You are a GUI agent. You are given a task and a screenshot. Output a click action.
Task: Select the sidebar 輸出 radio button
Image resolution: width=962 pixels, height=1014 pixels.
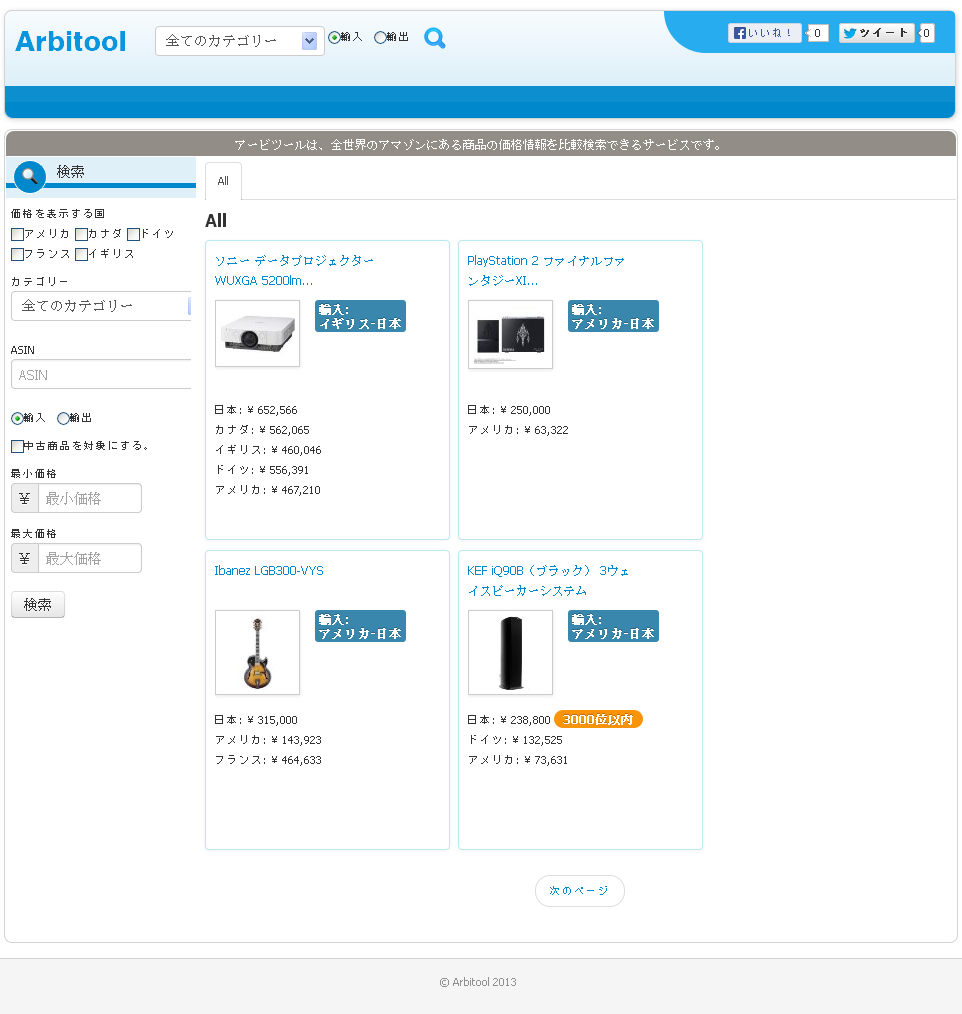click(x=63, y=418)
